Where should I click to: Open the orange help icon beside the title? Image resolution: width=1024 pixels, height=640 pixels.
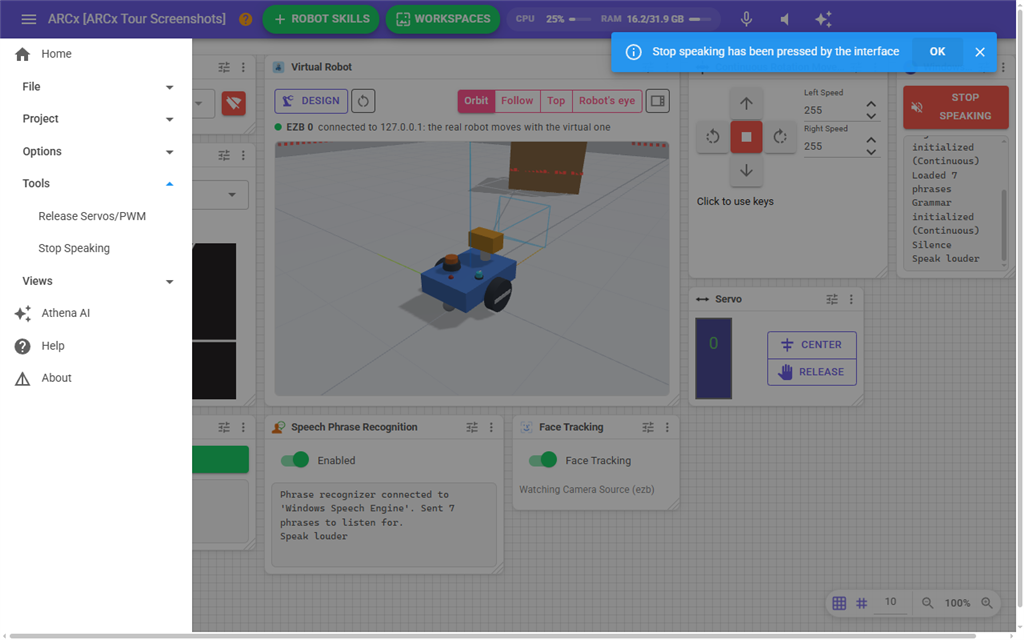click(x=246, y=19)
